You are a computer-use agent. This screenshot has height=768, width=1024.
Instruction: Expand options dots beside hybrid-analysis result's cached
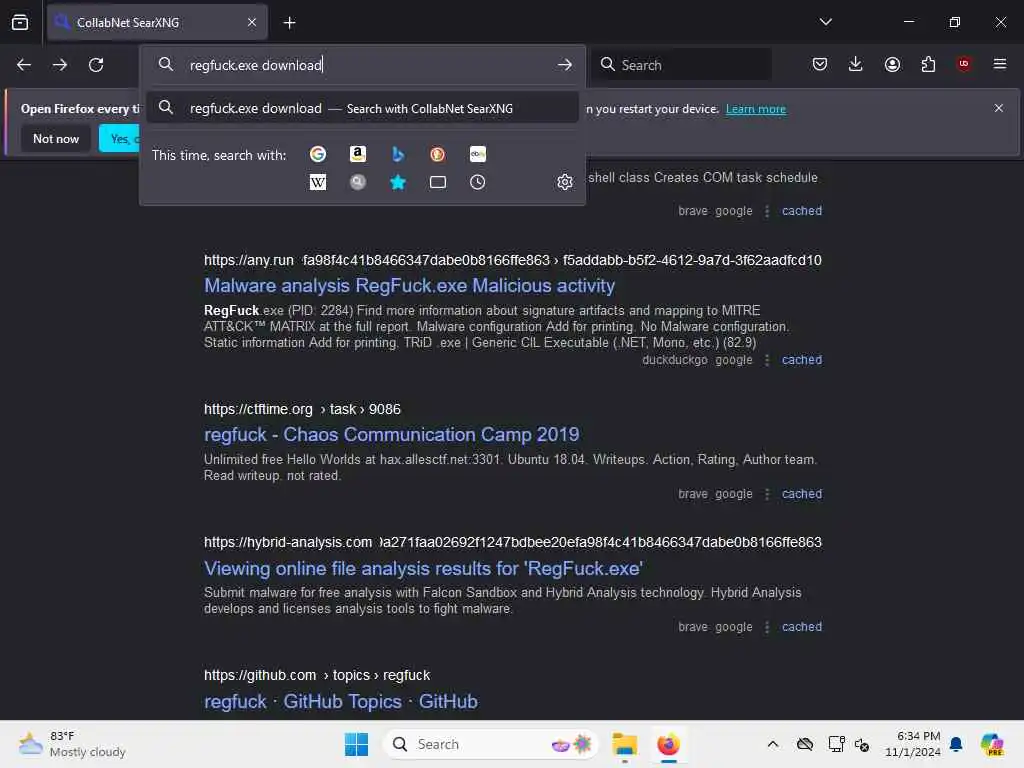767,627
